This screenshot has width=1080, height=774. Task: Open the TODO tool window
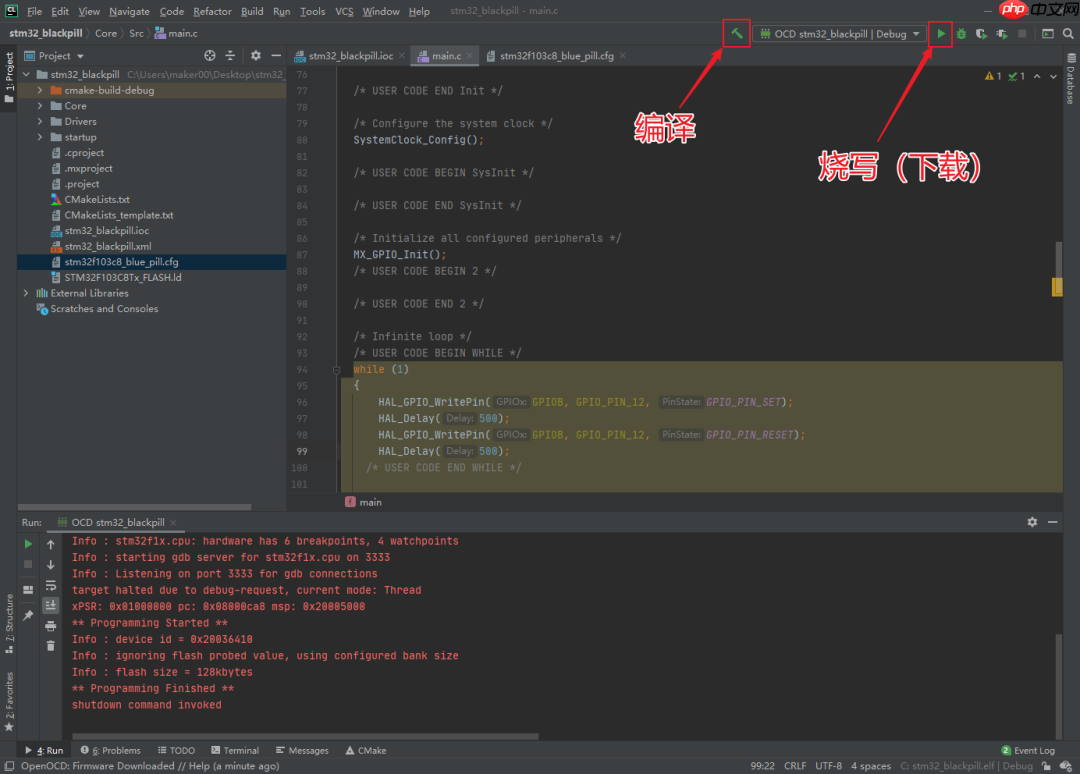point(177,750)
